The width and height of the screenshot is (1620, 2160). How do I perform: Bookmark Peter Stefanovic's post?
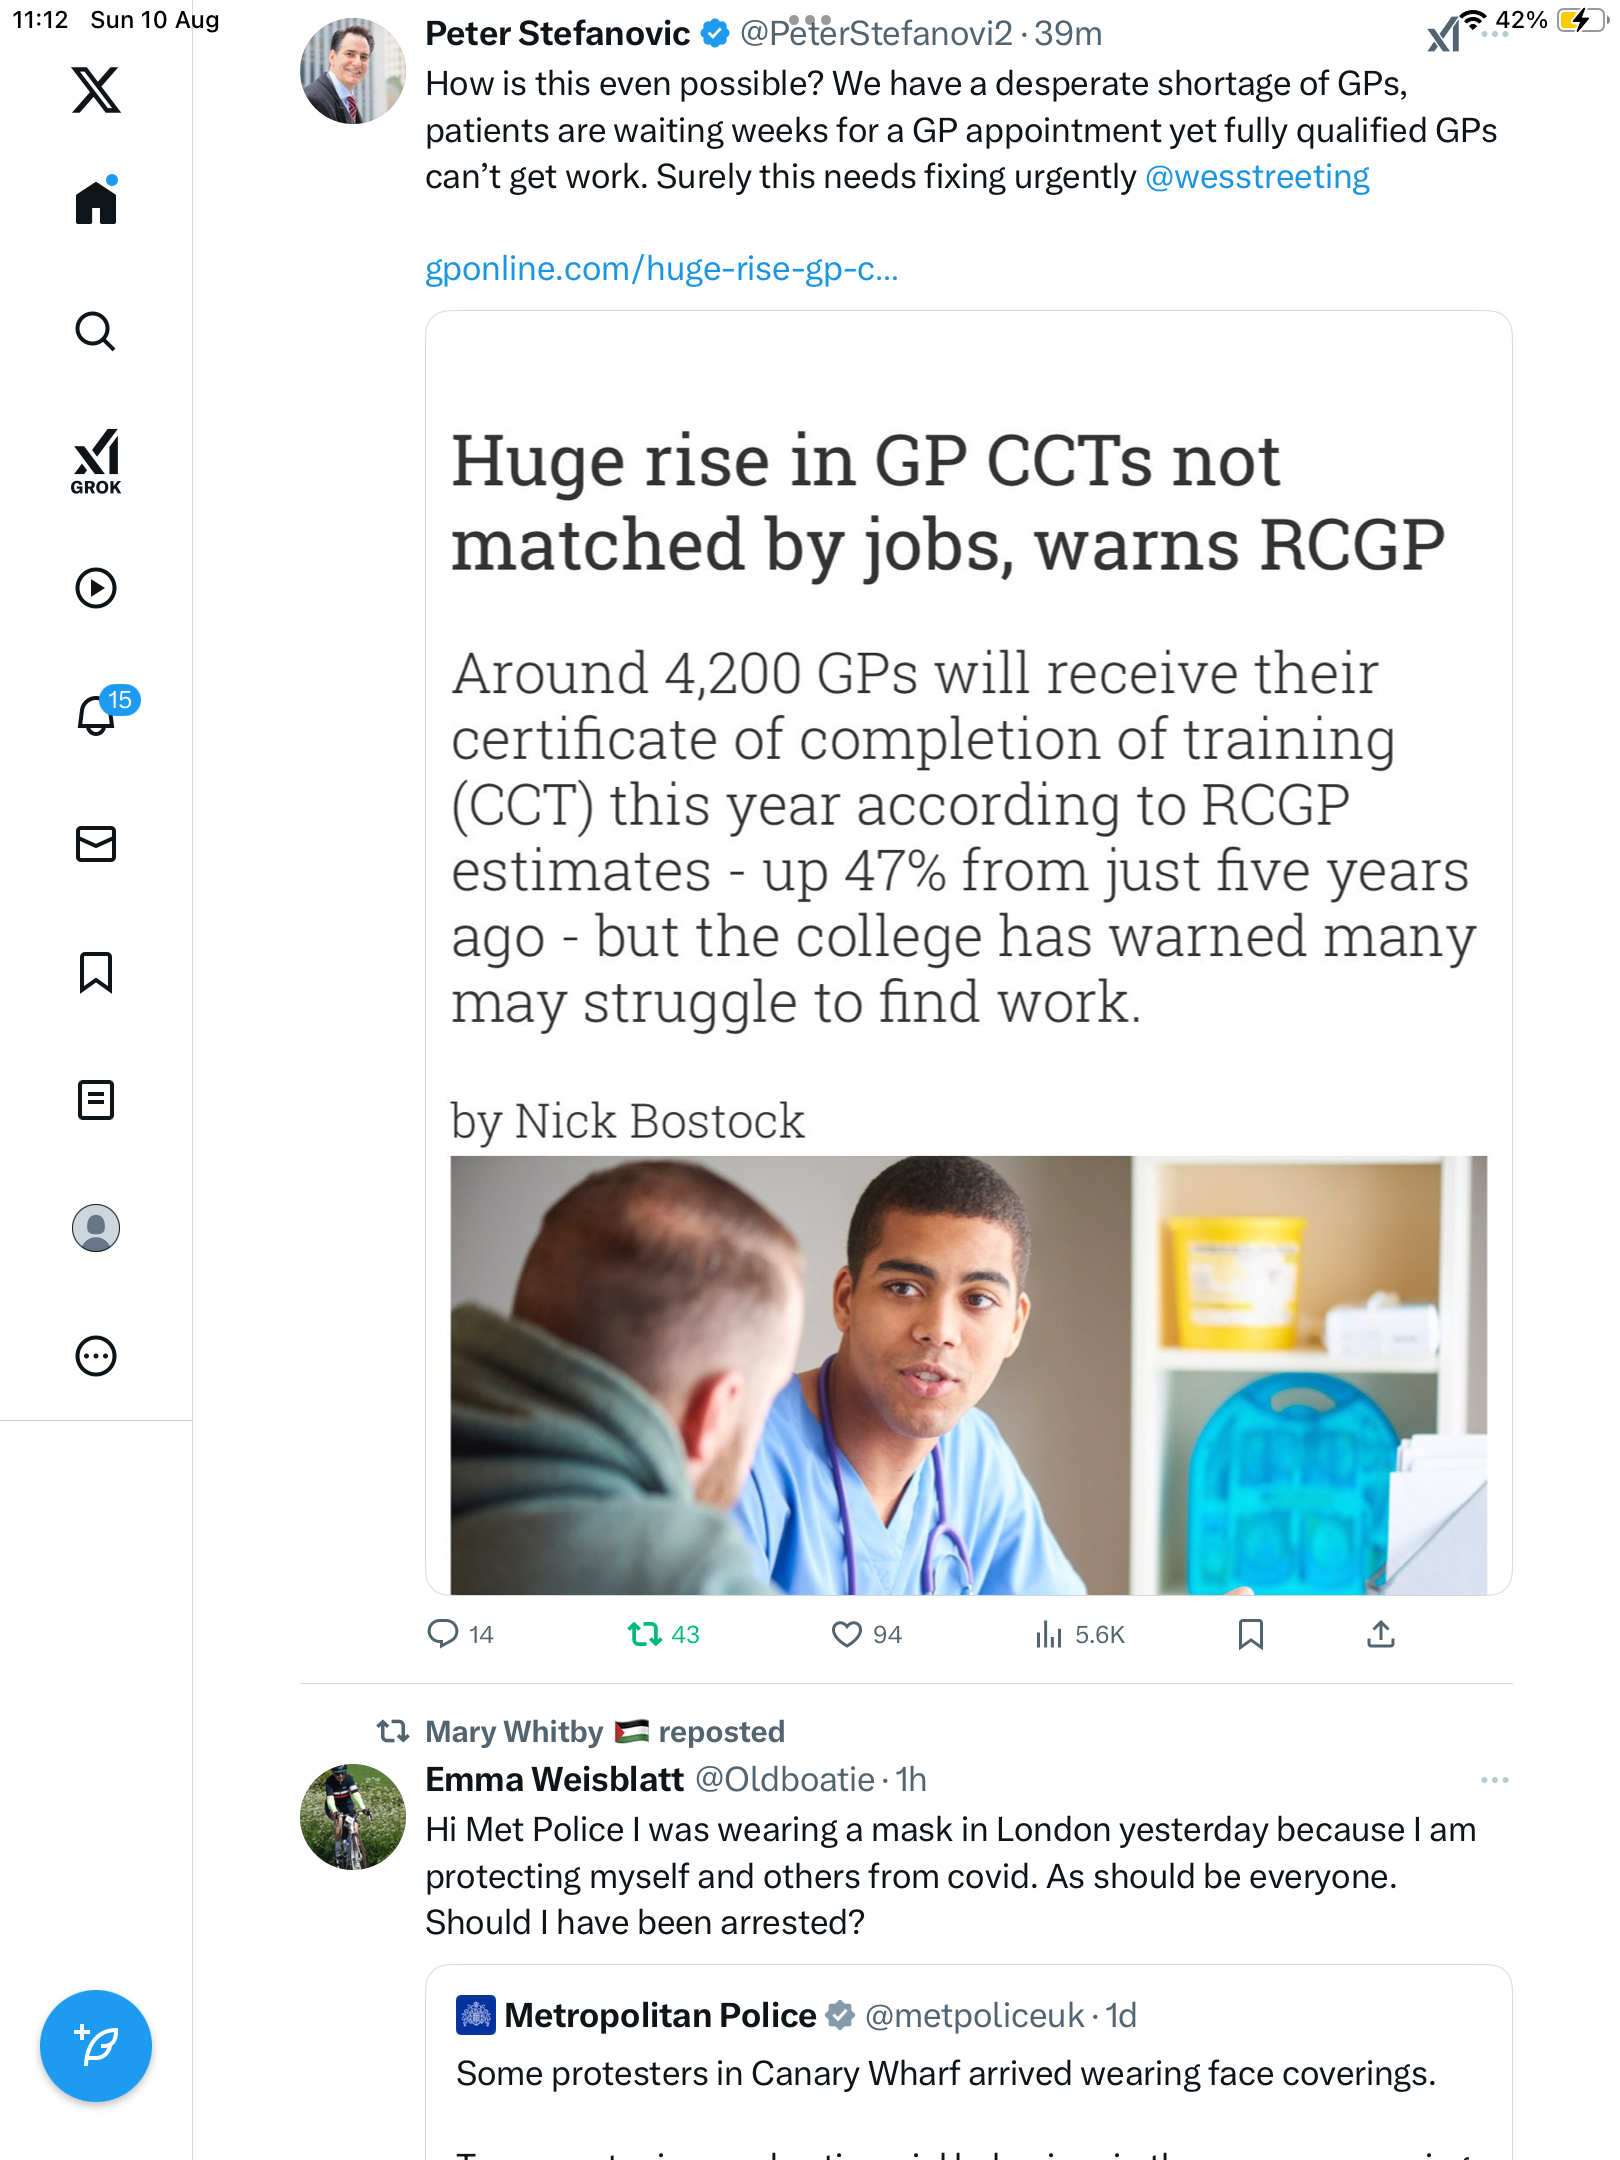[1250, 1634]
